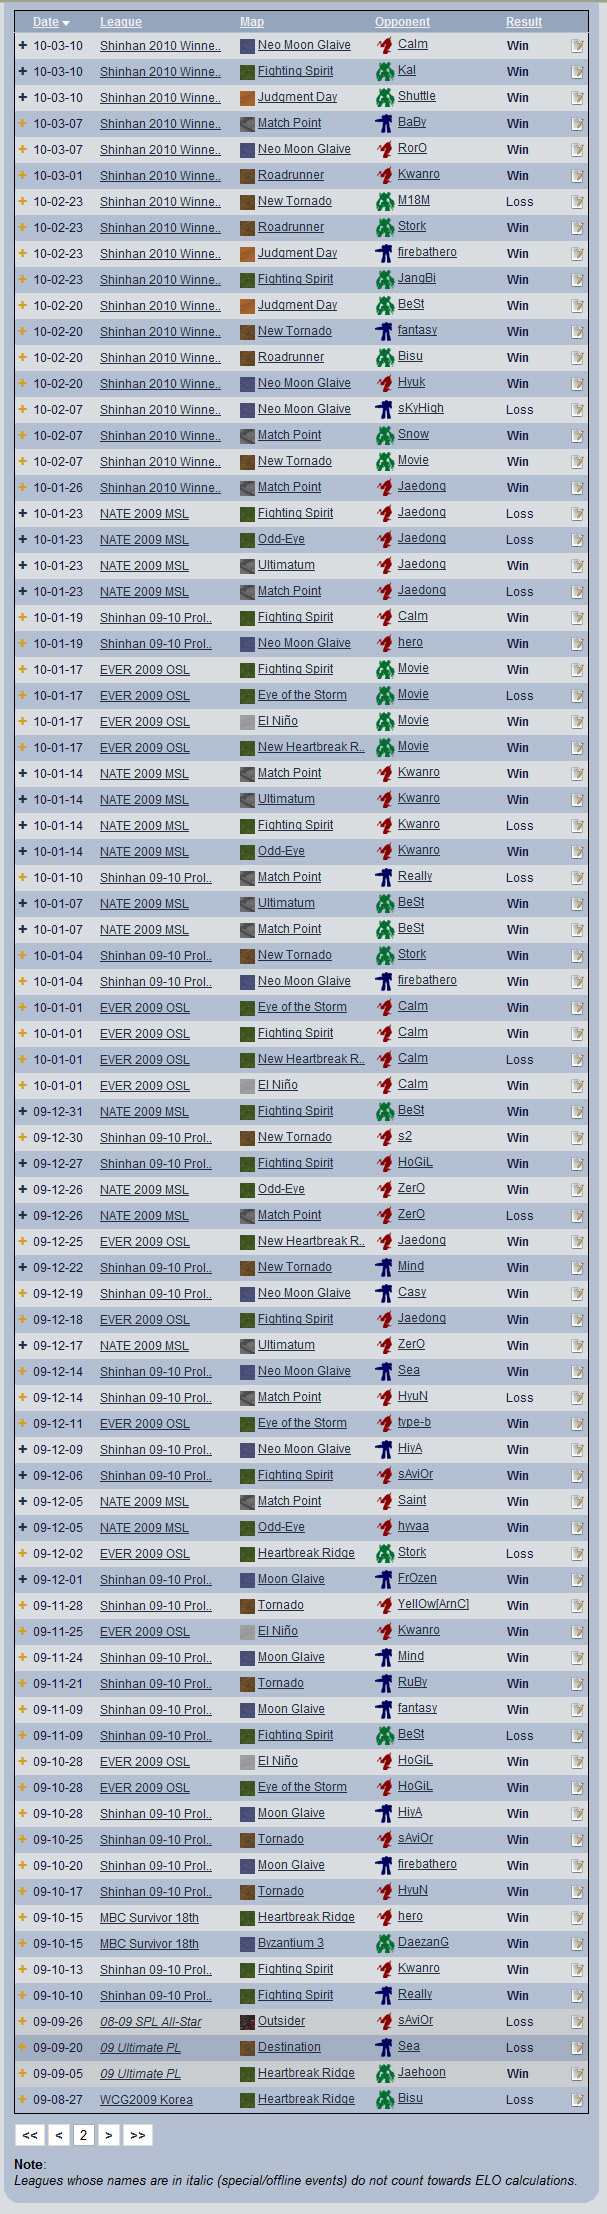The image size is (607, 2214).
Task: Sort by the Opponent column header
Action: [x=402, y=22]
